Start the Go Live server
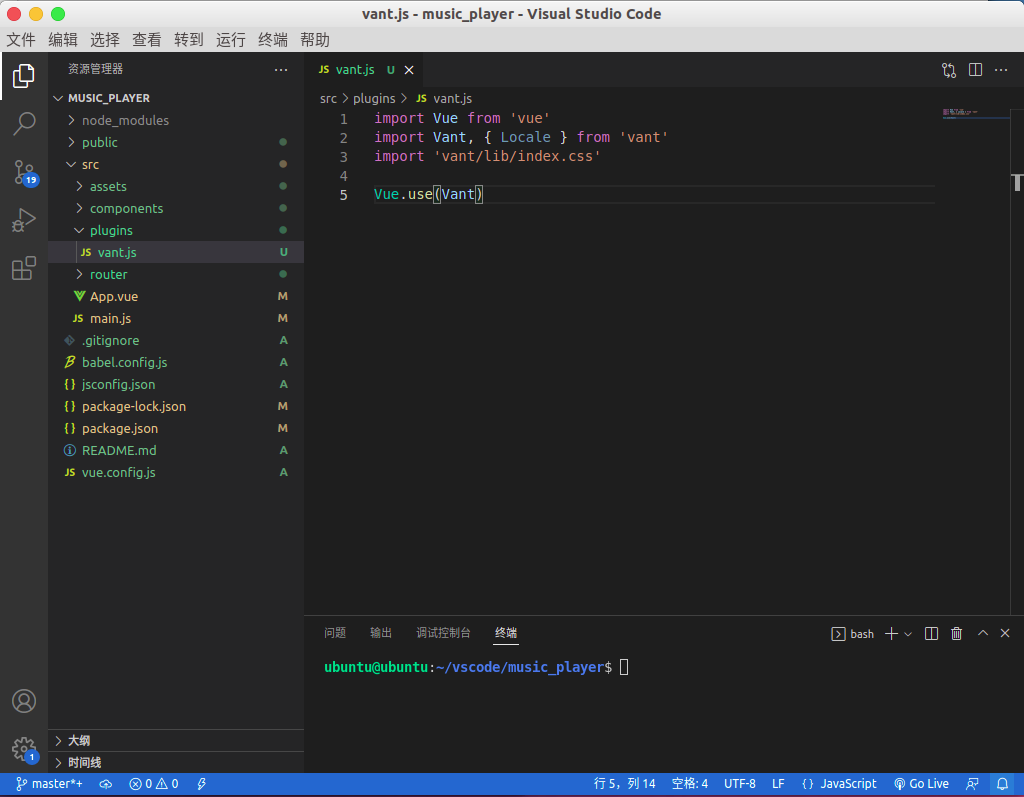Viewport: 1024px width, 797px height. [x=921, y=784]
